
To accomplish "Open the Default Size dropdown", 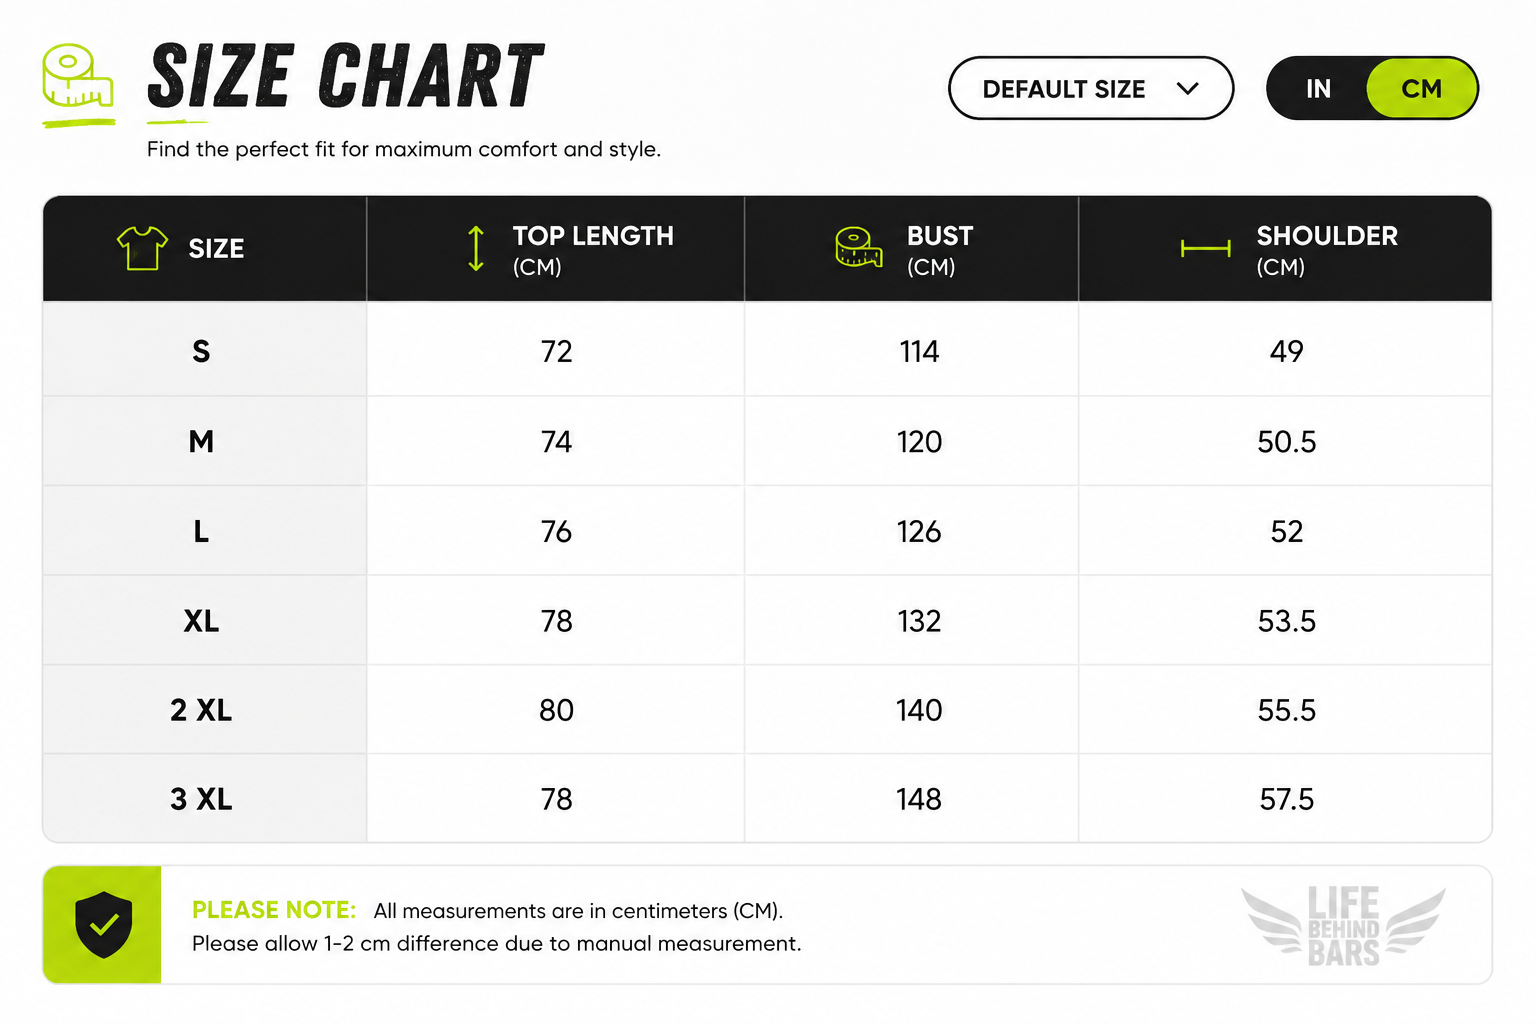I will pyautogui.click(x=1091, y=88).
